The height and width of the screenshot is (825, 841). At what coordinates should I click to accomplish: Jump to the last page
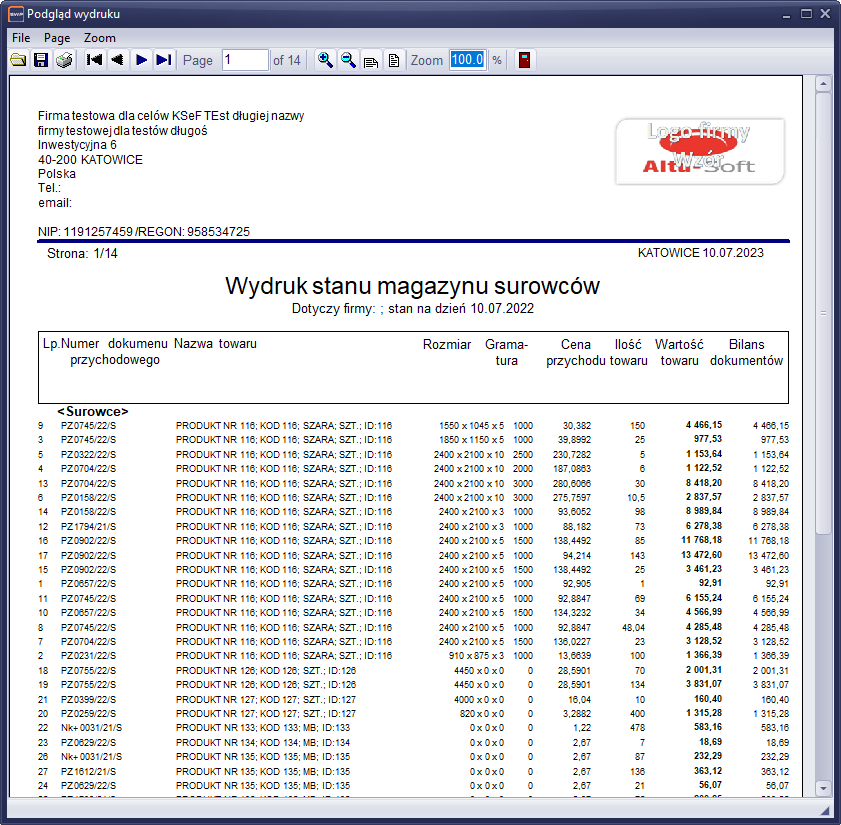164,60
